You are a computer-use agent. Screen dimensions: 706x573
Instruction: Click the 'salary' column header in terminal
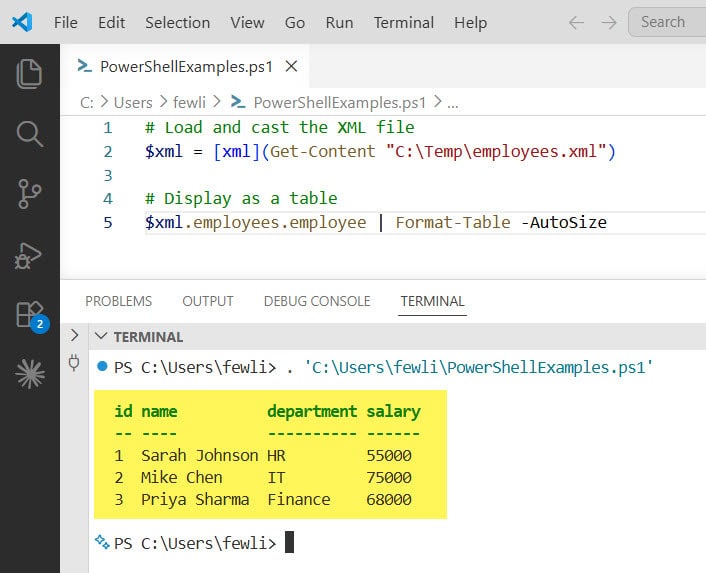[394, 411]
